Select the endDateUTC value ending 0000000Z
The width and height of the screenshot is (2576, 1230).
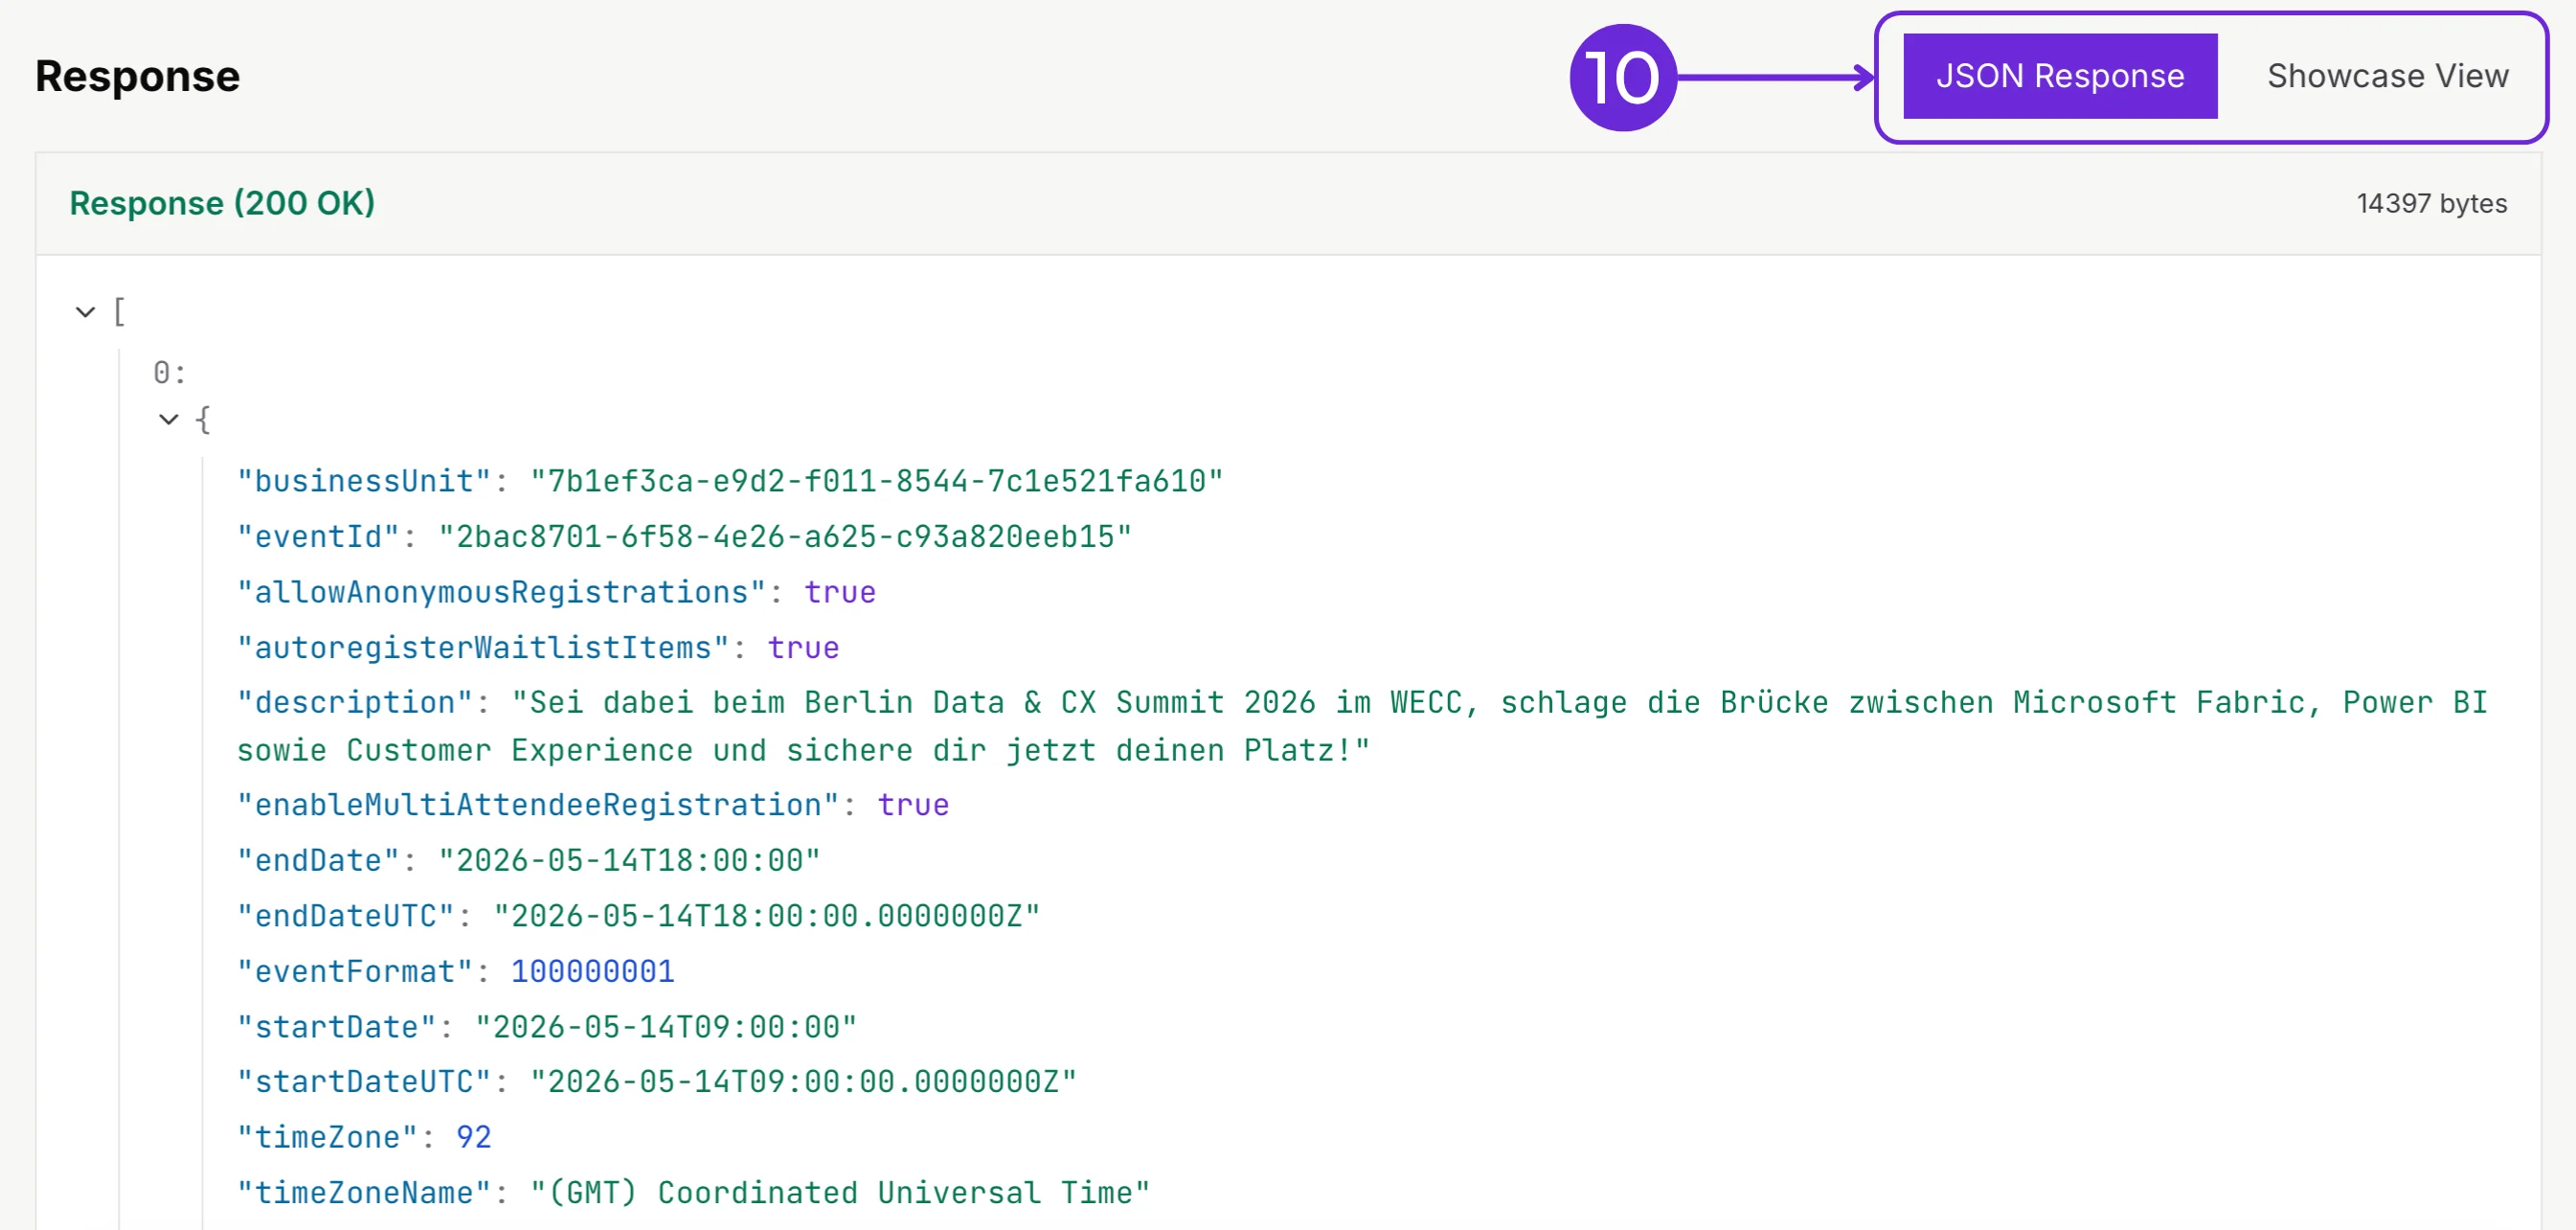pyautogui.click(x=767, y=916)
